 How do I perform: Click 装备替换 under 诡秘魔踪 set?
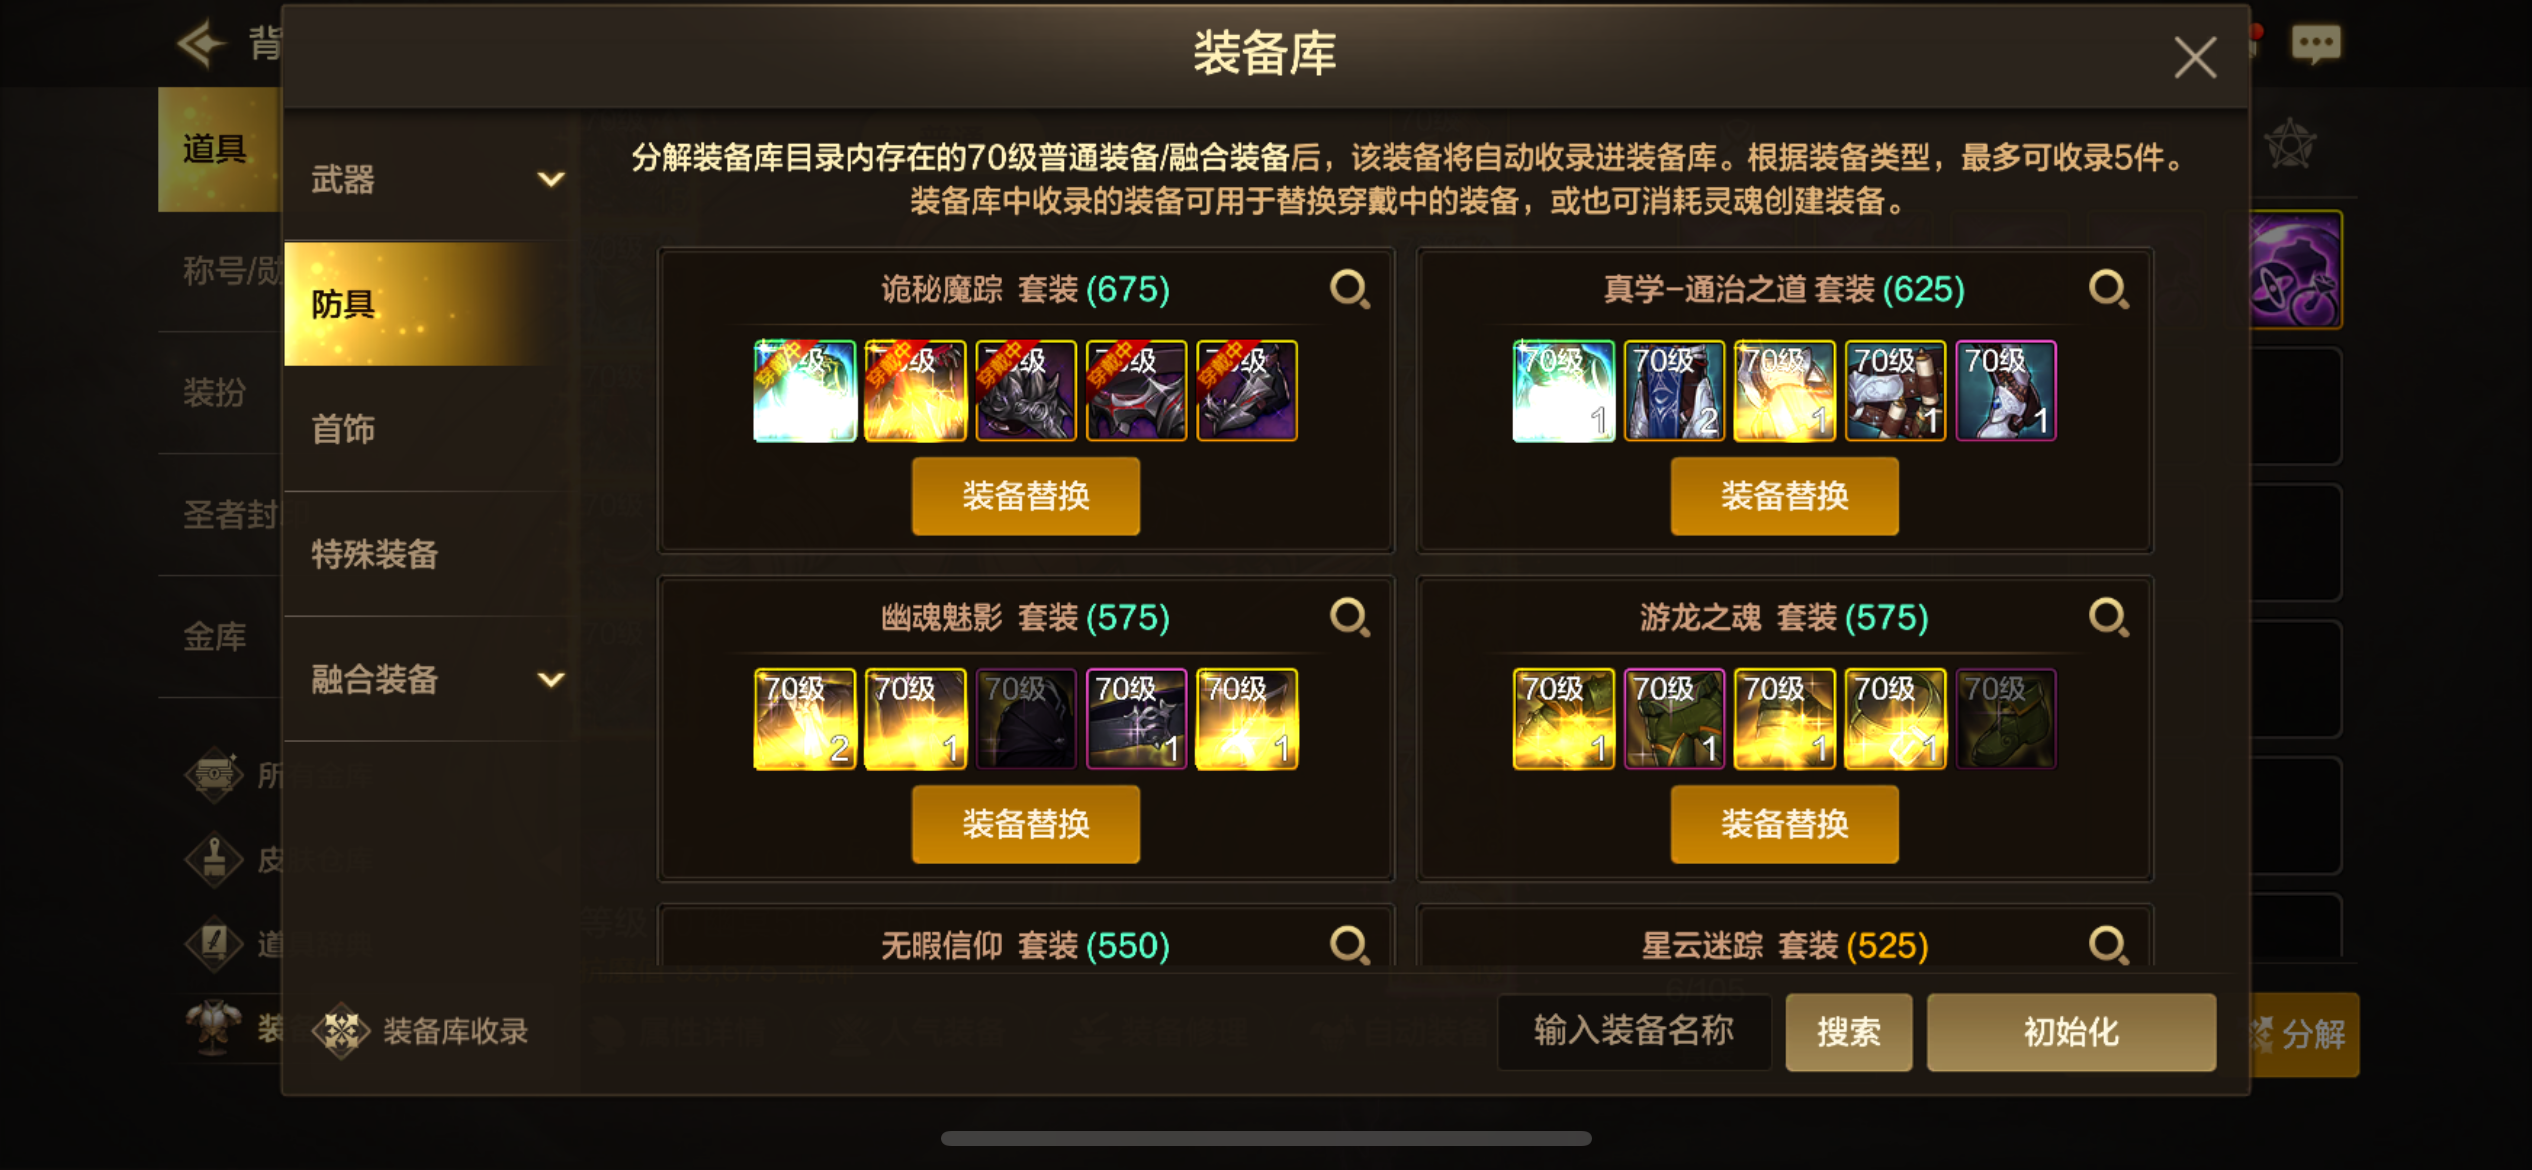coord(1025,496)
